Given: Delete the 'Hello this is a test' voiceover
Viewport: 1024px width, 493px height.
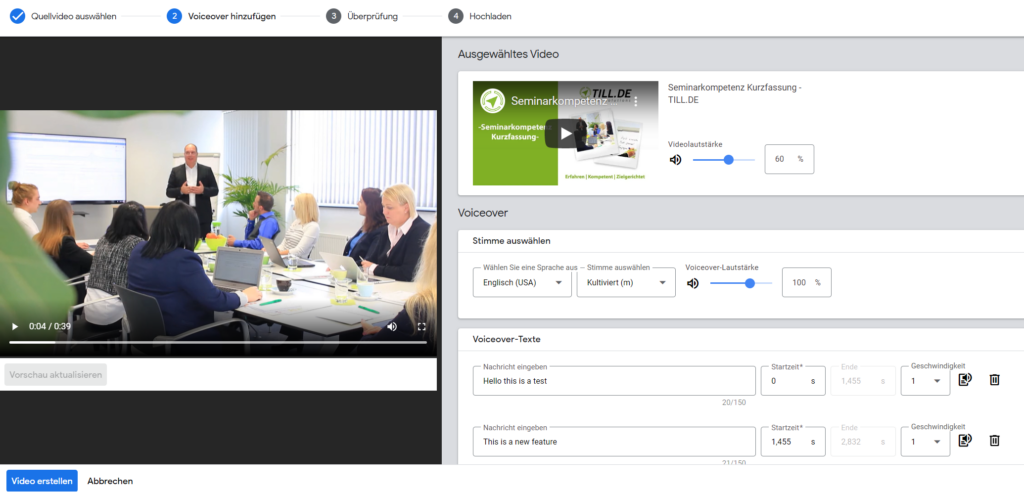Looking at the screenshot, I should (x=994, y=380).
